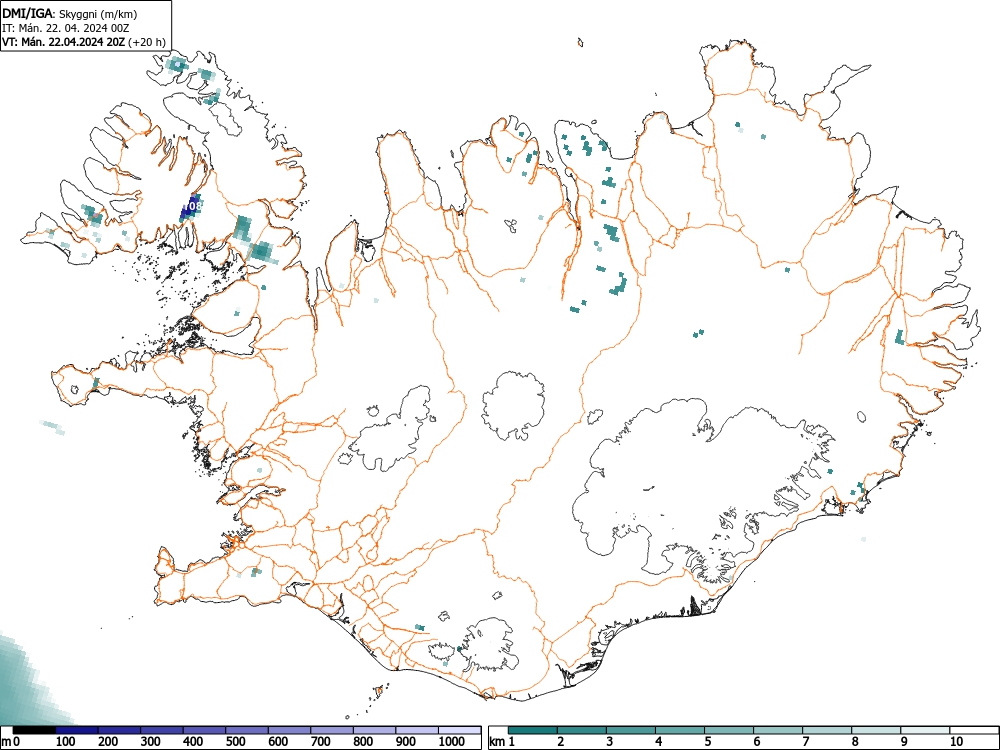Select the 'IT: Mán. 22. 04. 2024 00Z' line
The height and width of the screenshot is (750, 1000).
64,28
